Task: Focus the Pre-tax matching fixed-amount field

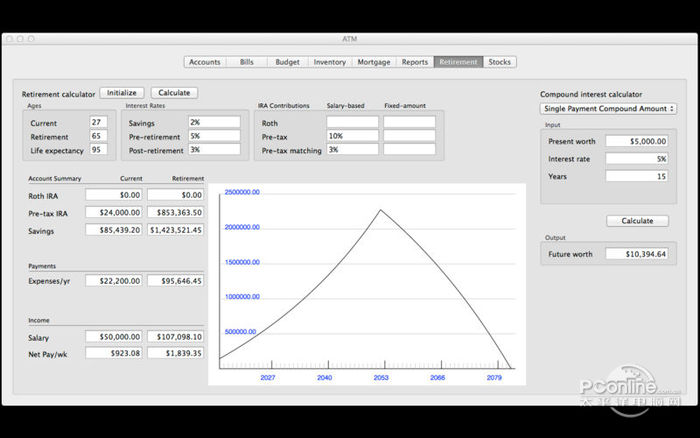Action: (x=409, y=150)
